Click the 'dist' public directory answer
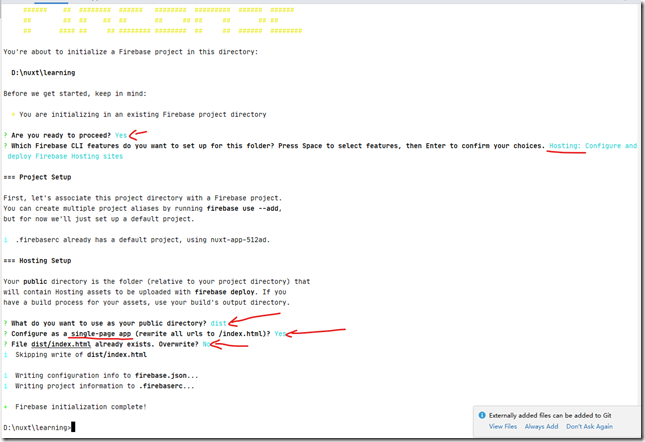Image resolution: width=645 pixels, height=442 pixels. (x=218, y=323)
